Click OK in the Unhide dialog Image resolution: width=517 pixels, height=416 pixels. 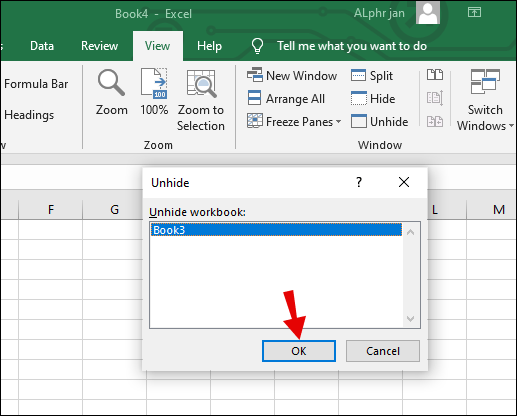299,351
